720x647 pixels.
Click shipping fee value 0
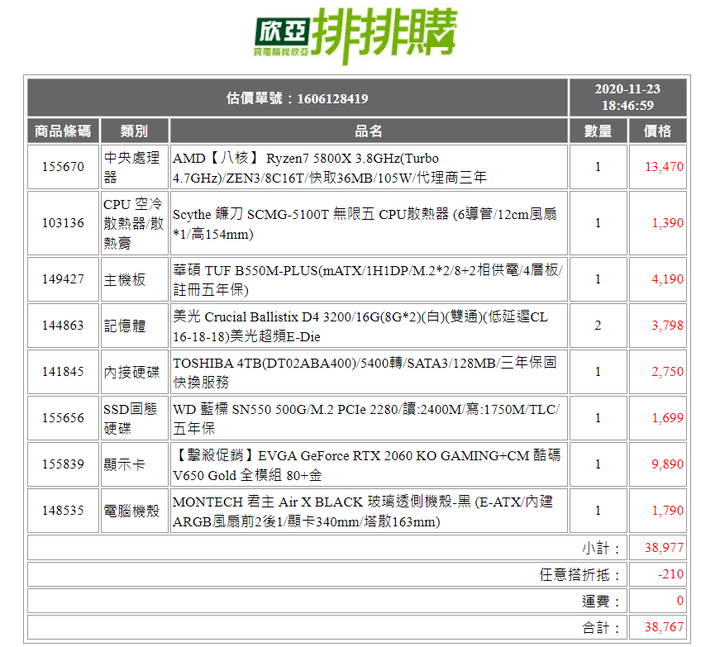pyautogui.click(x=680, y=601)
